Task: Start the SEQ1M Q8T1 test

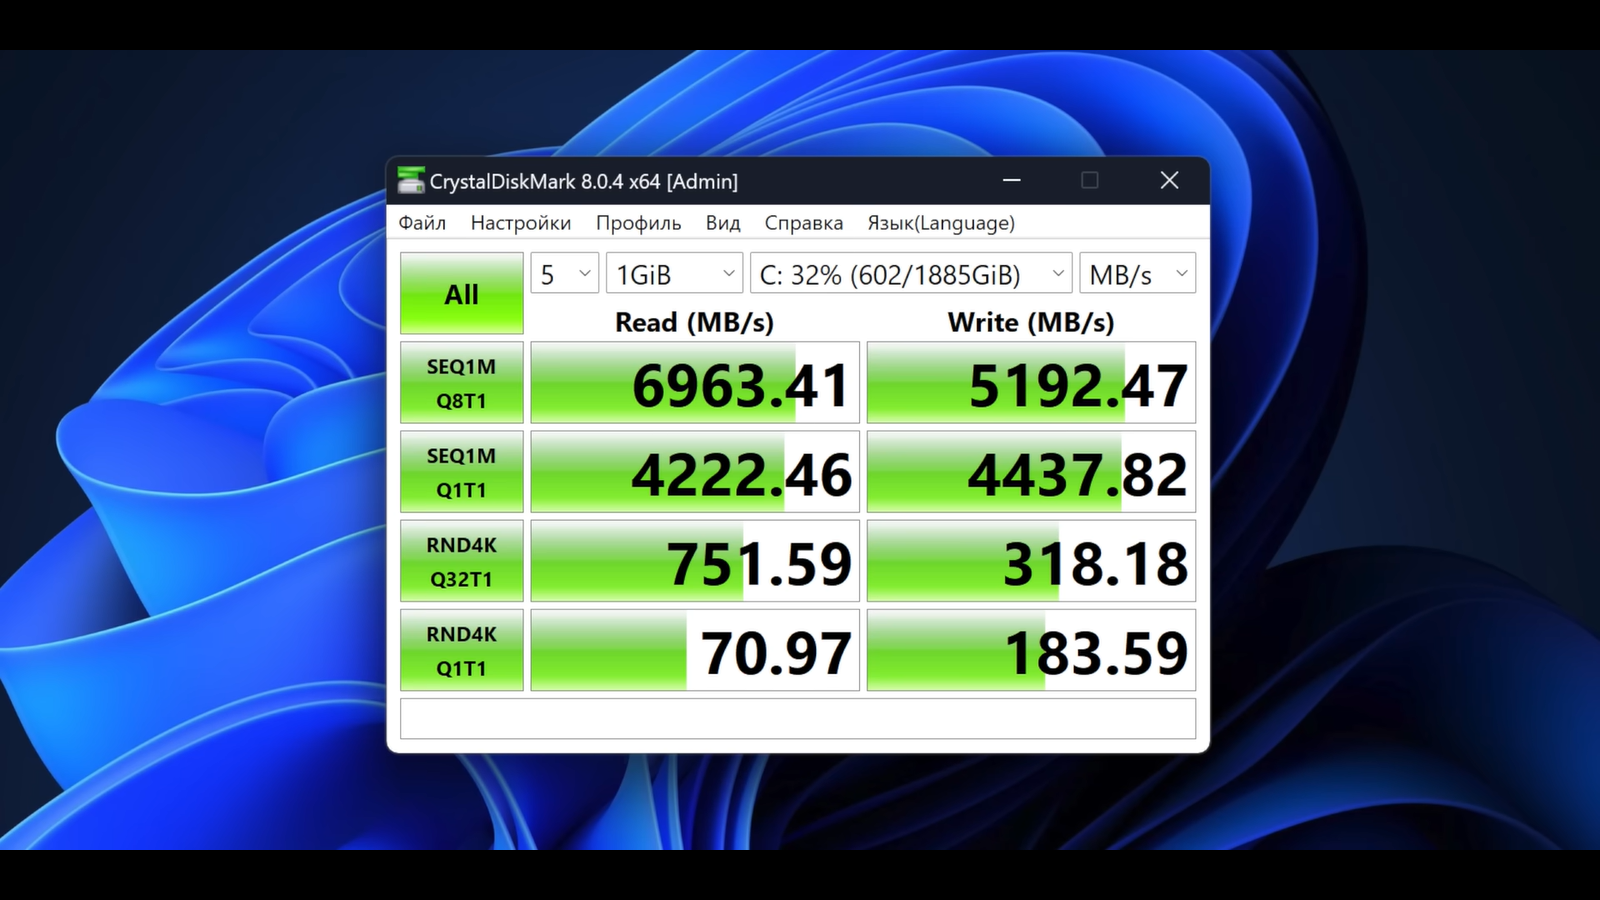Action: 461,383
